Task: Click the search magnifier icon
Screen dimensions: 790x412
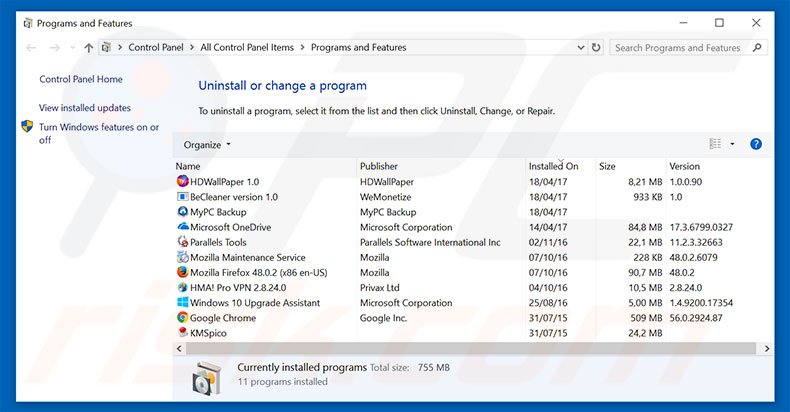Action: click(x=757, y=47)
